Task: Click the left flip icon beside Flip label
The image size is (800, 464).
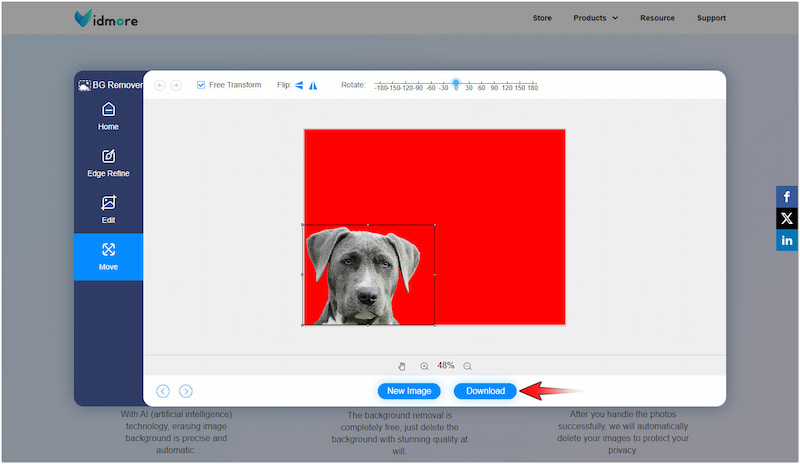Action: click(x=299, y=85)
